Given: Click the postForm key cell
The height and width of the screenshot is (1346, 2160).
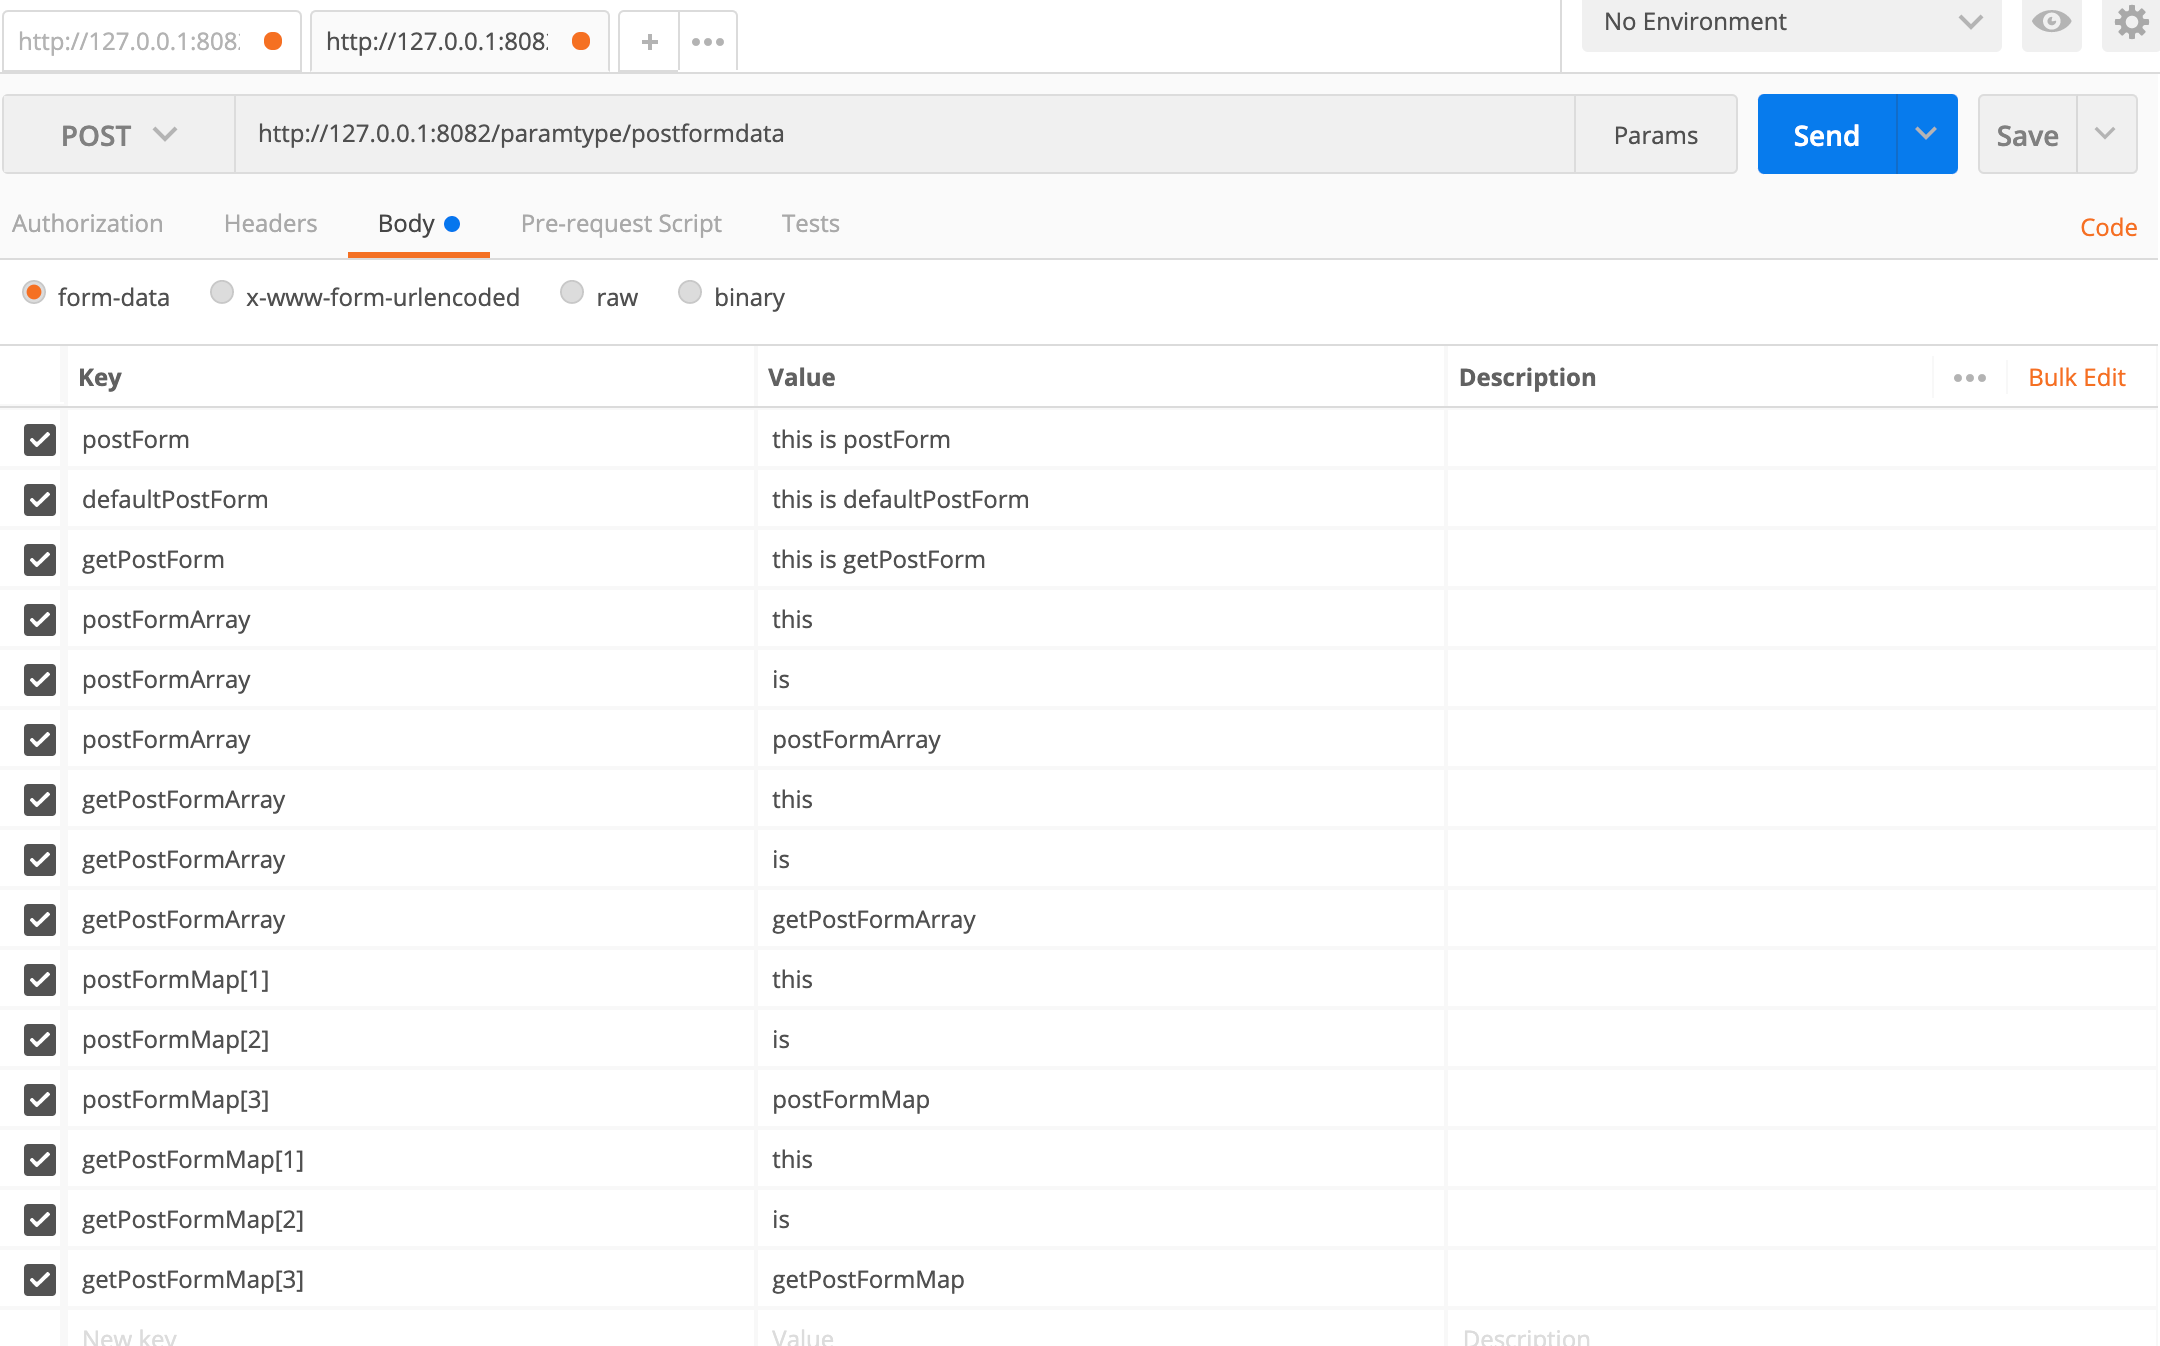Looking at the screenshot, I should 411,439.
